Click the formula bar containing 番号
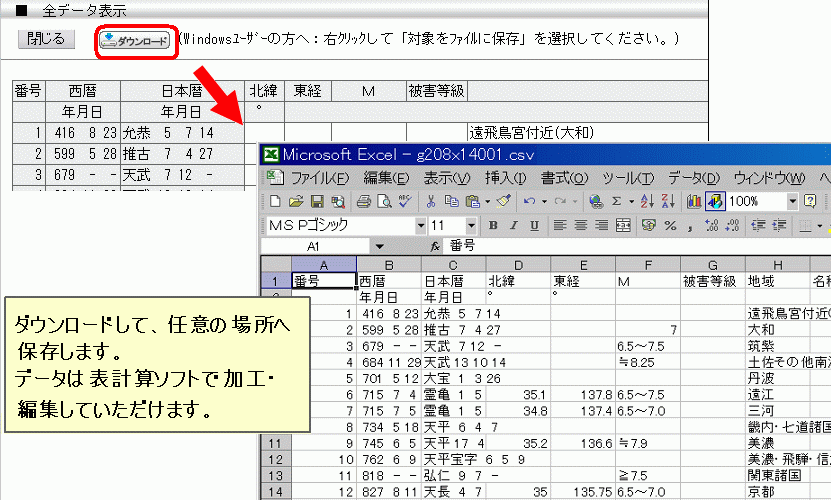 (636, 246)
